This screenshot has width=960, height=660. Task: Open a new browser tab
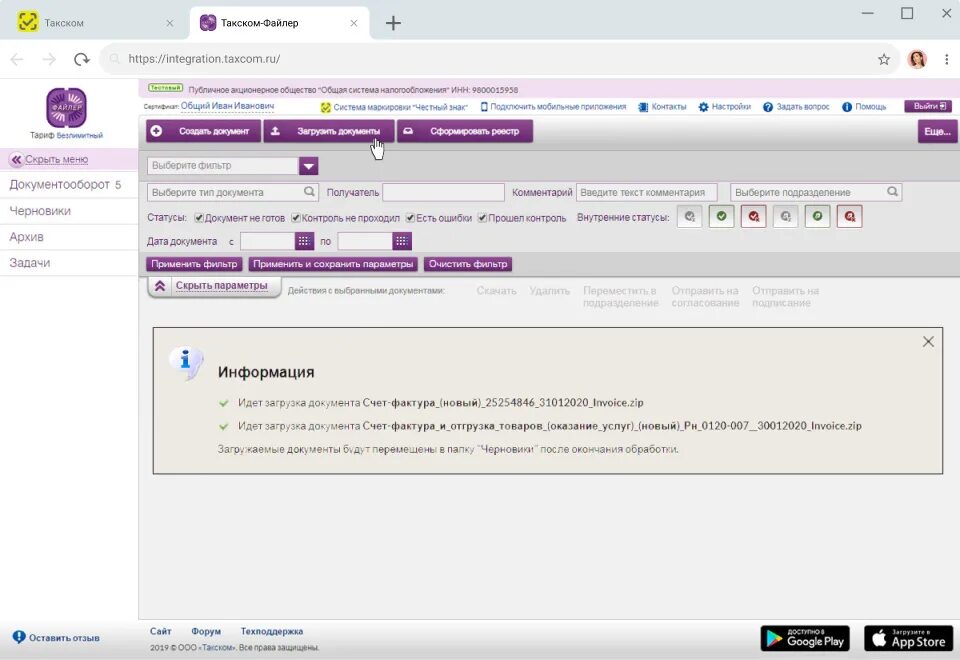[393, 23]
